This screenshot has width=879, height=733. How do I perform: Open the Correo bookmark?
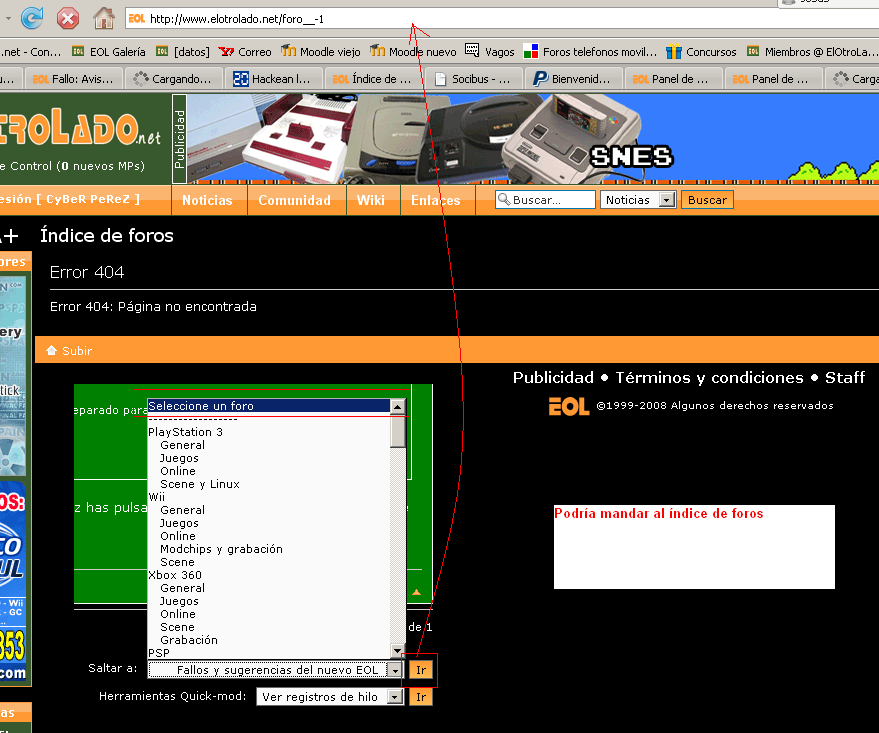(x=245, y=52)
